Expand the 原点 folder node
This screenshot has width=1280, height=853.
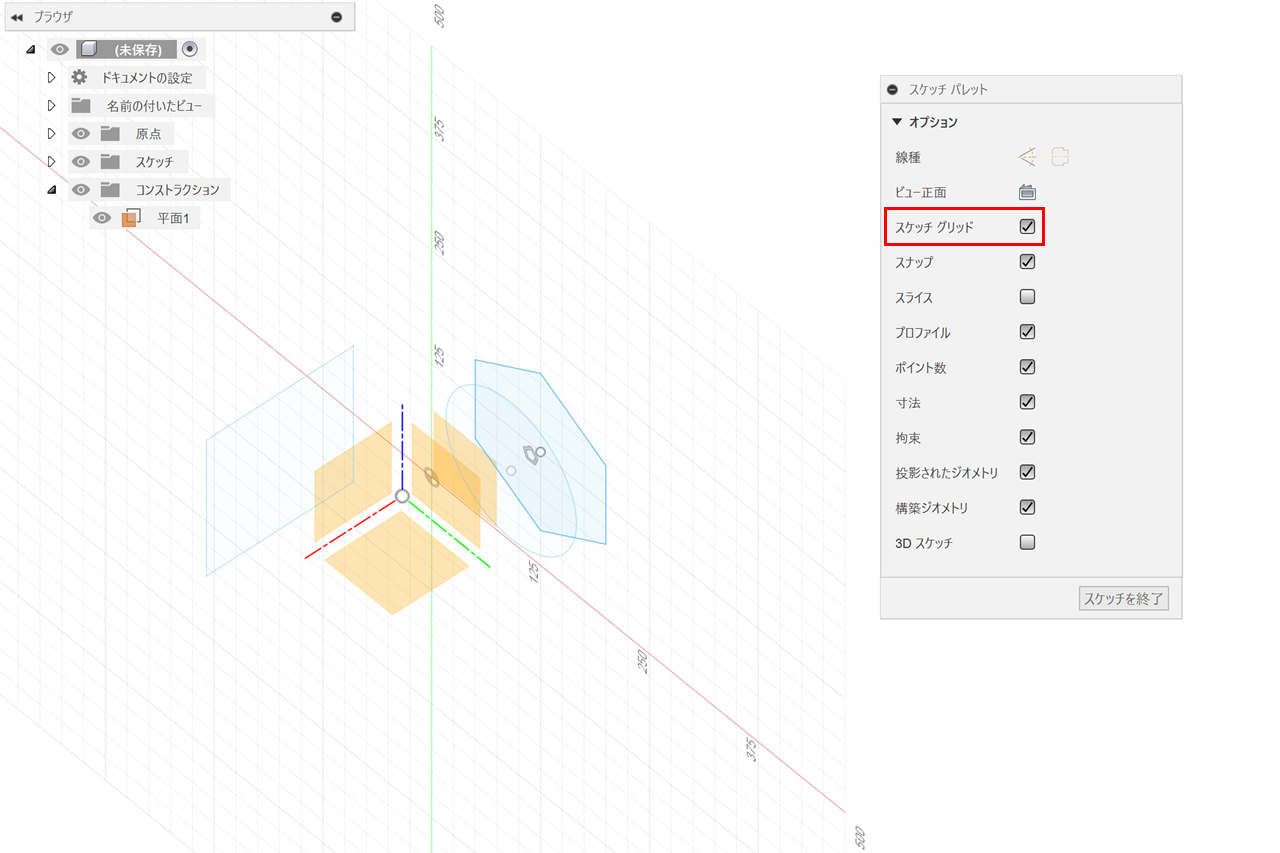(52, 133)
